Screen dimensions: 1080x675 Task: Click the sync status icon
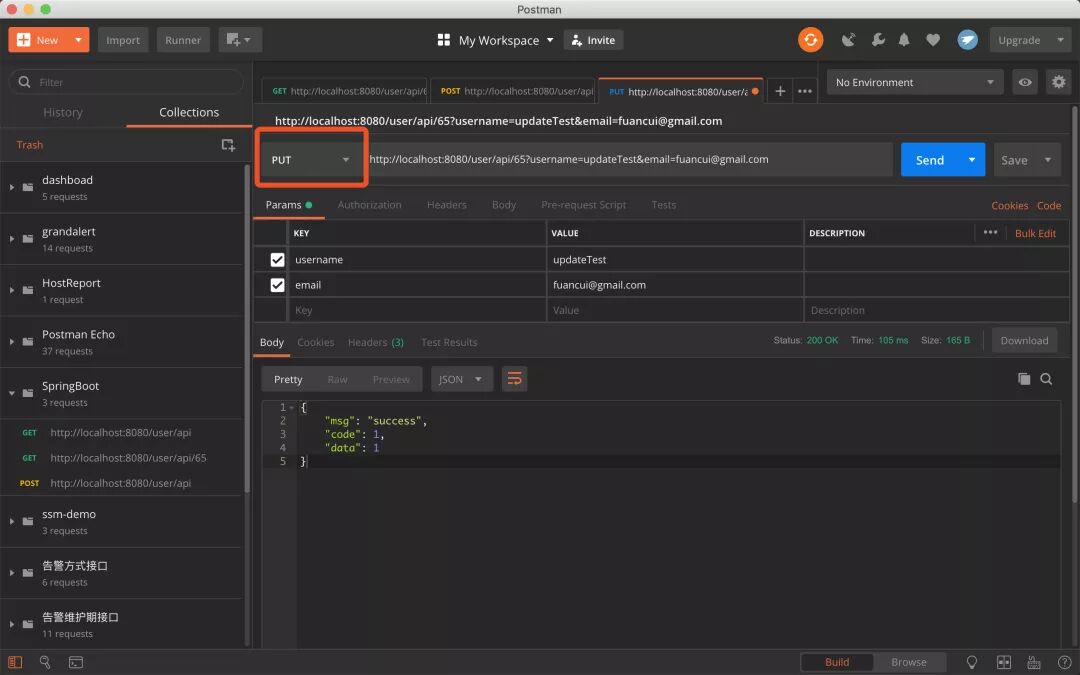[x=811, y=40]
